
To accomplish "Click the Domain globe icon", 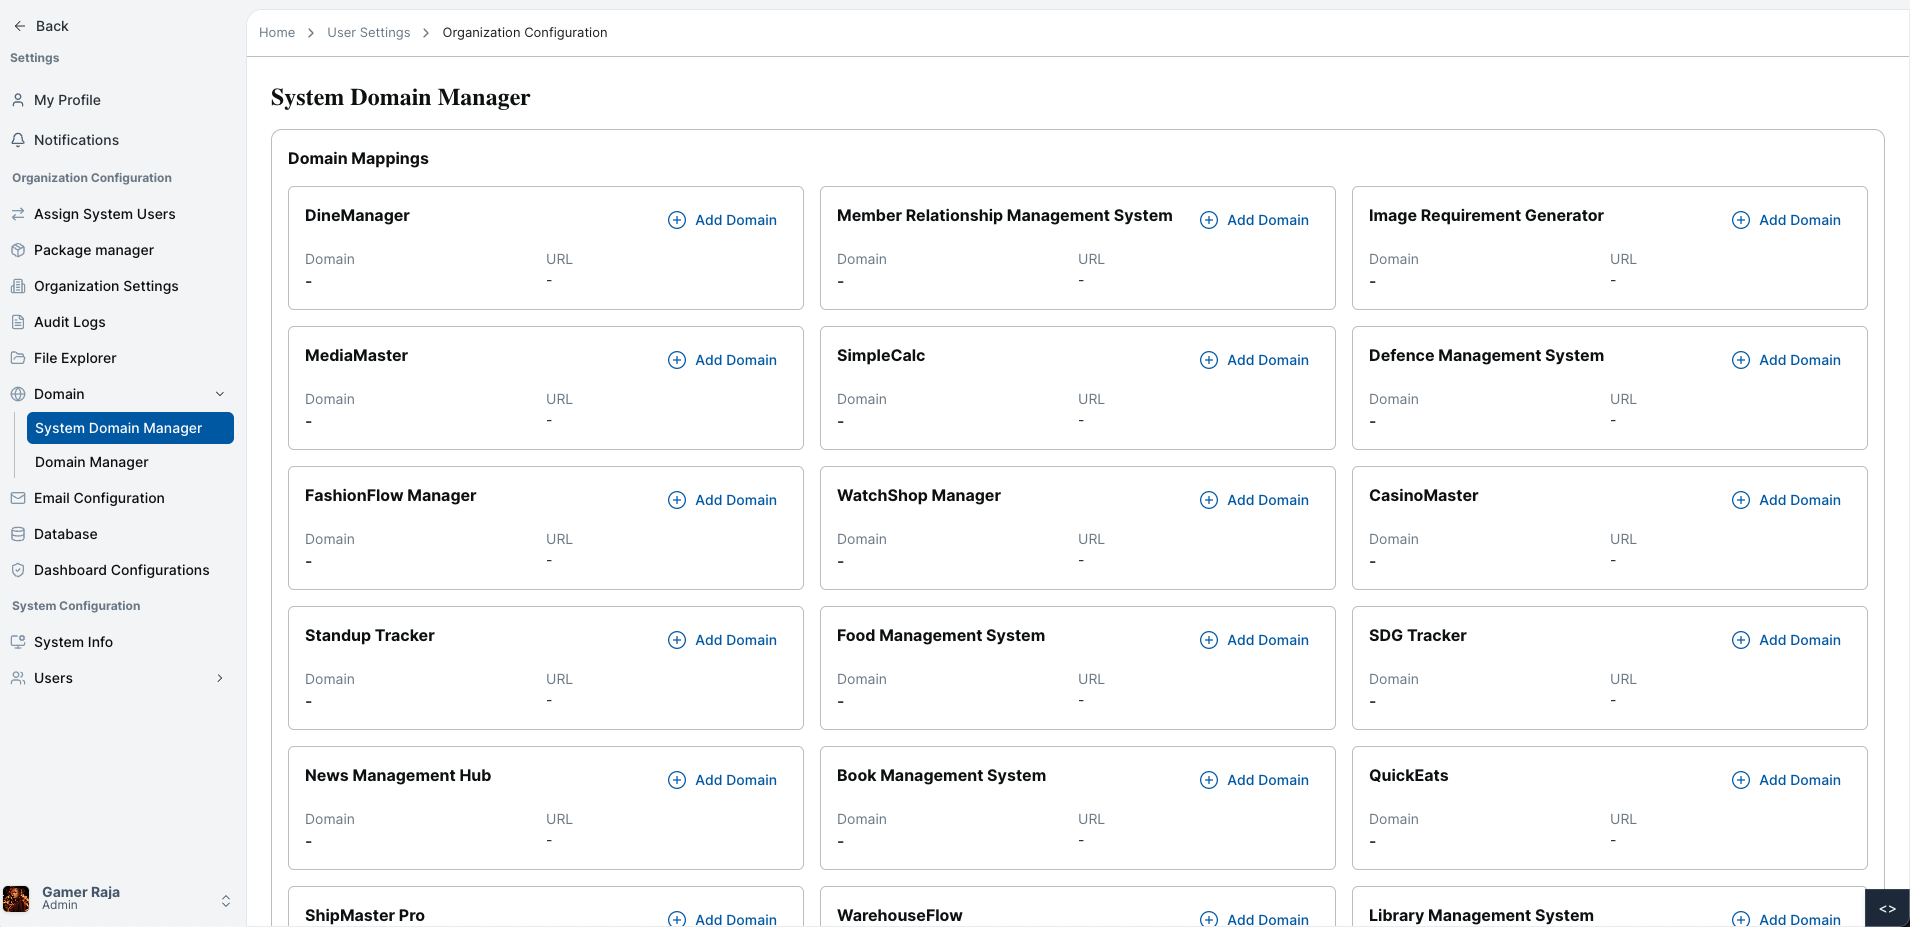I will click(19, 394).
